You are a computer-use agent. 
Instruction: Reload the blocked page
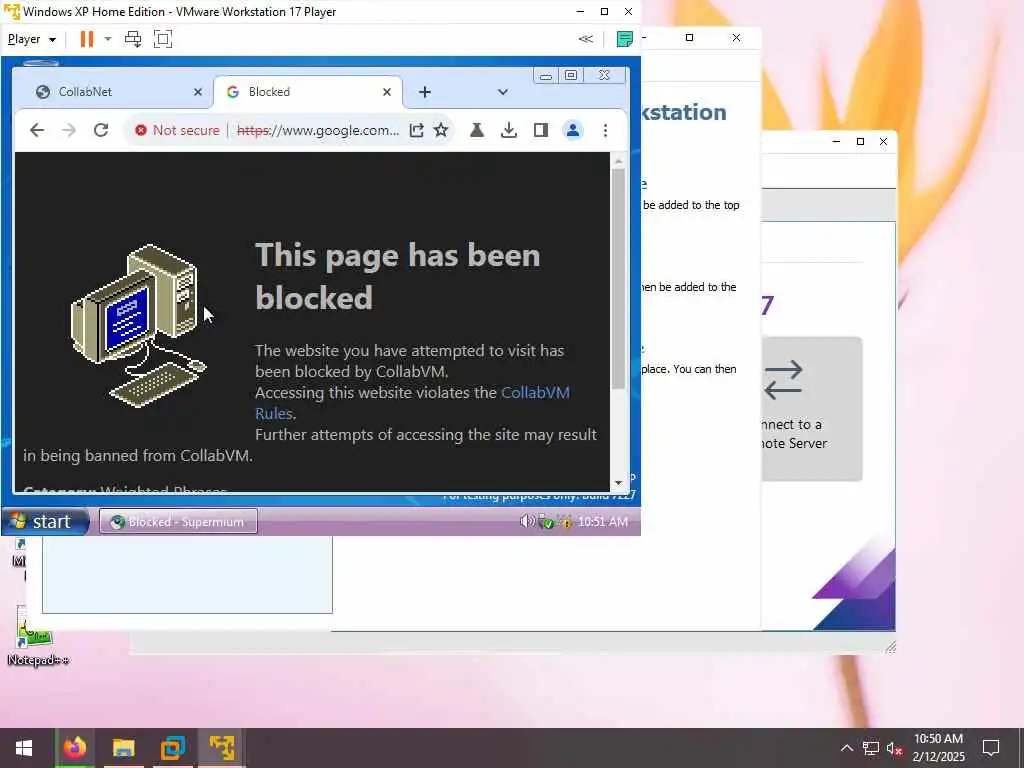(x=101, y=130)
